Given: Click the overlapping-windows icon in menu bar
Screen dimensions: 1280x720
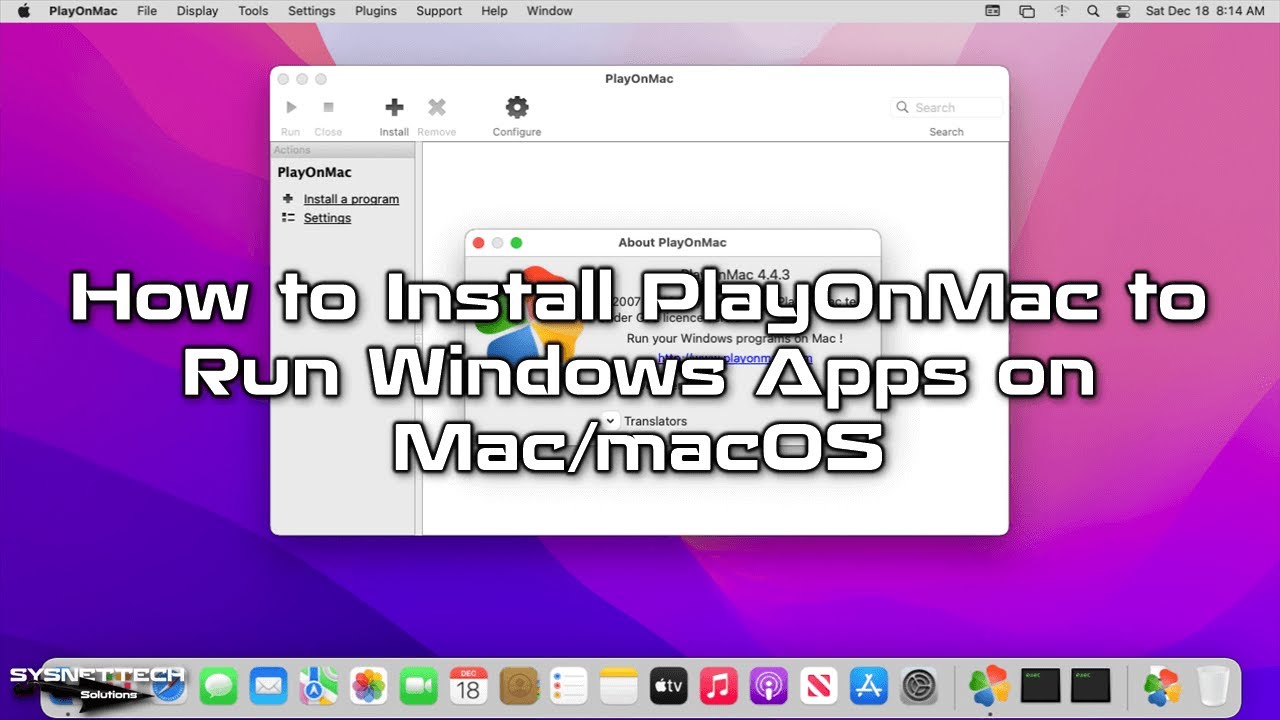Looking at the screenshot, I should coord(1026,11).
